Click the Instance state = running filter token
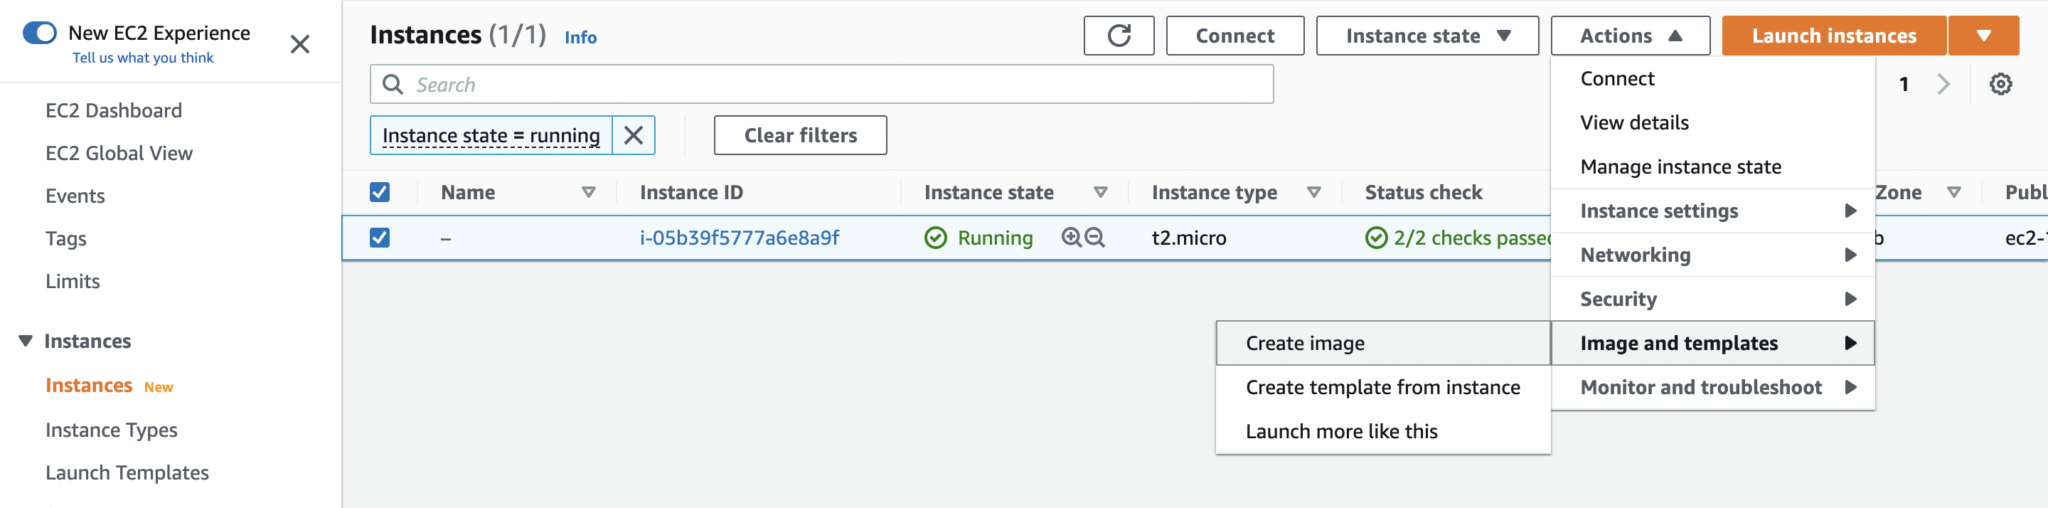 [x=491, y=135]
